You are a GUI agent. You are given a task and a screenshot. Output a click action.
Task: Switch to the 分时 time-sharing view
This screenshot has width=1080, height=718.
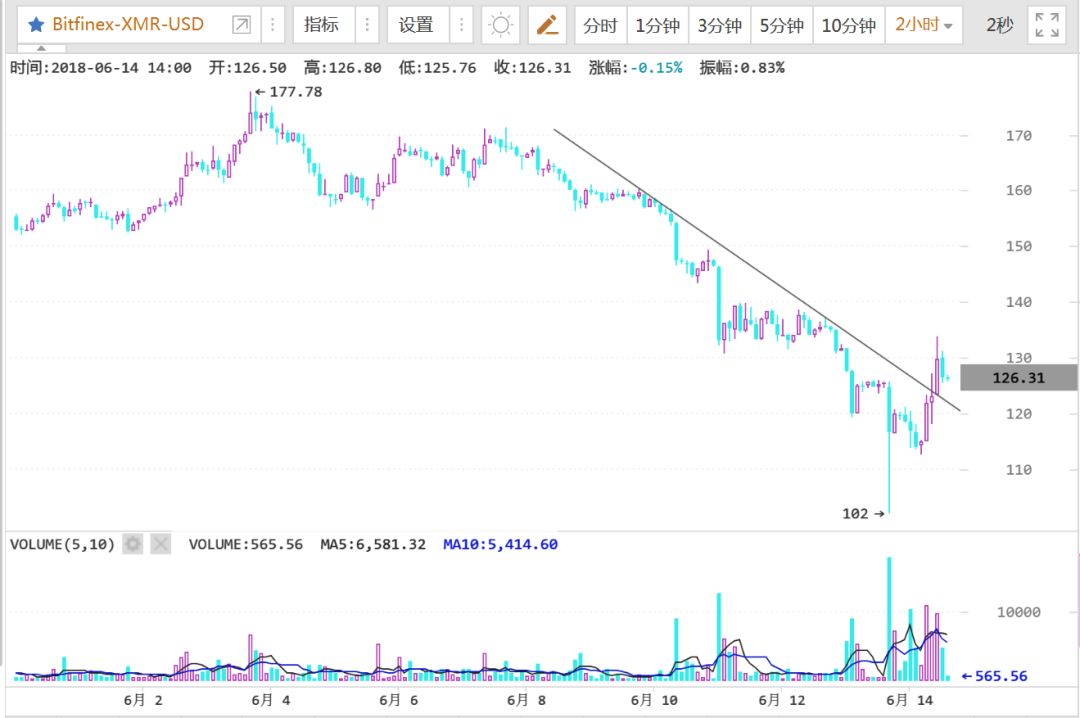600,25
